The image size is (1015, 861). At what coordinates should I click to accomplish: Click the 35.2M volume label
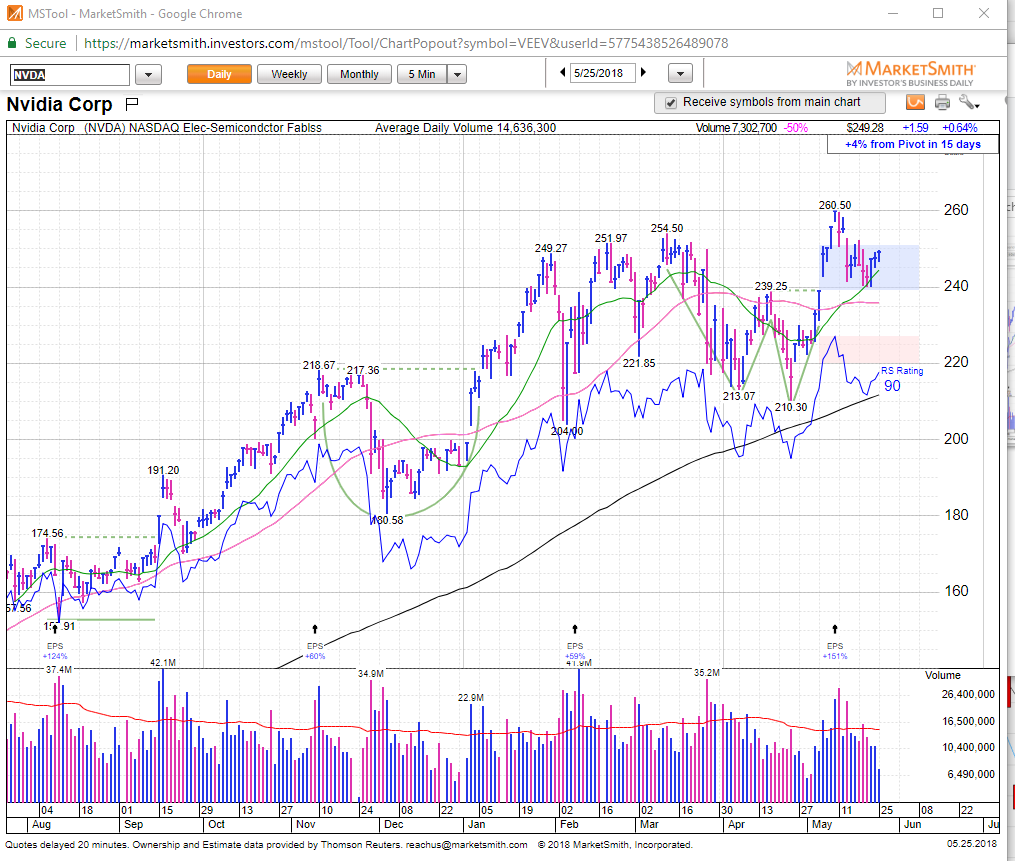[707, 673]
